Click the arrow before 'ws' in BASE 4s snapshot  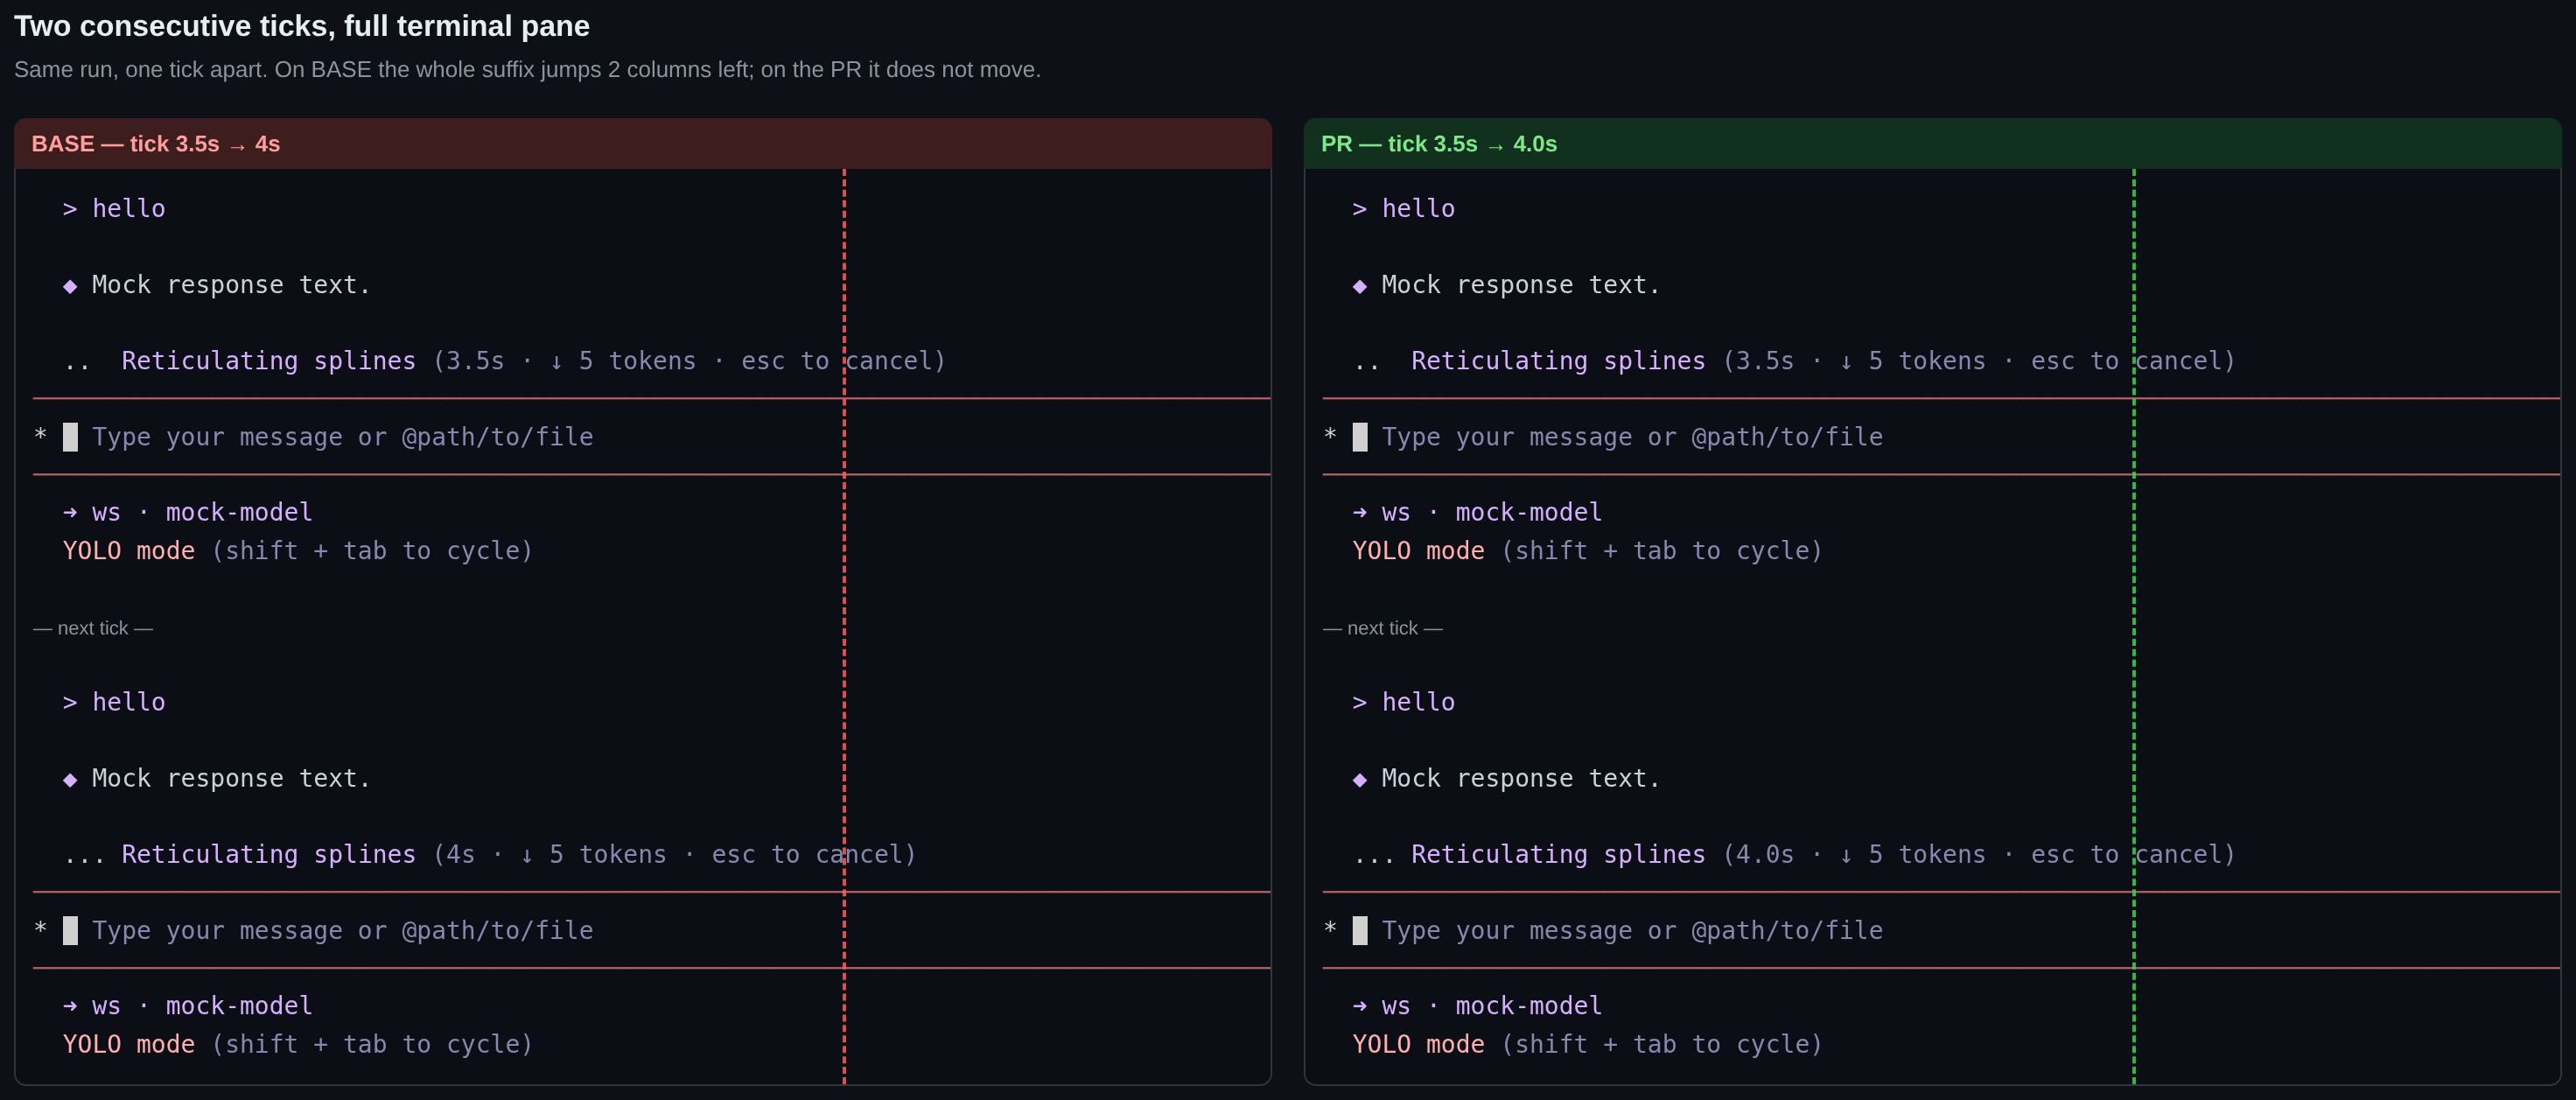click(x=70, y=1006)
